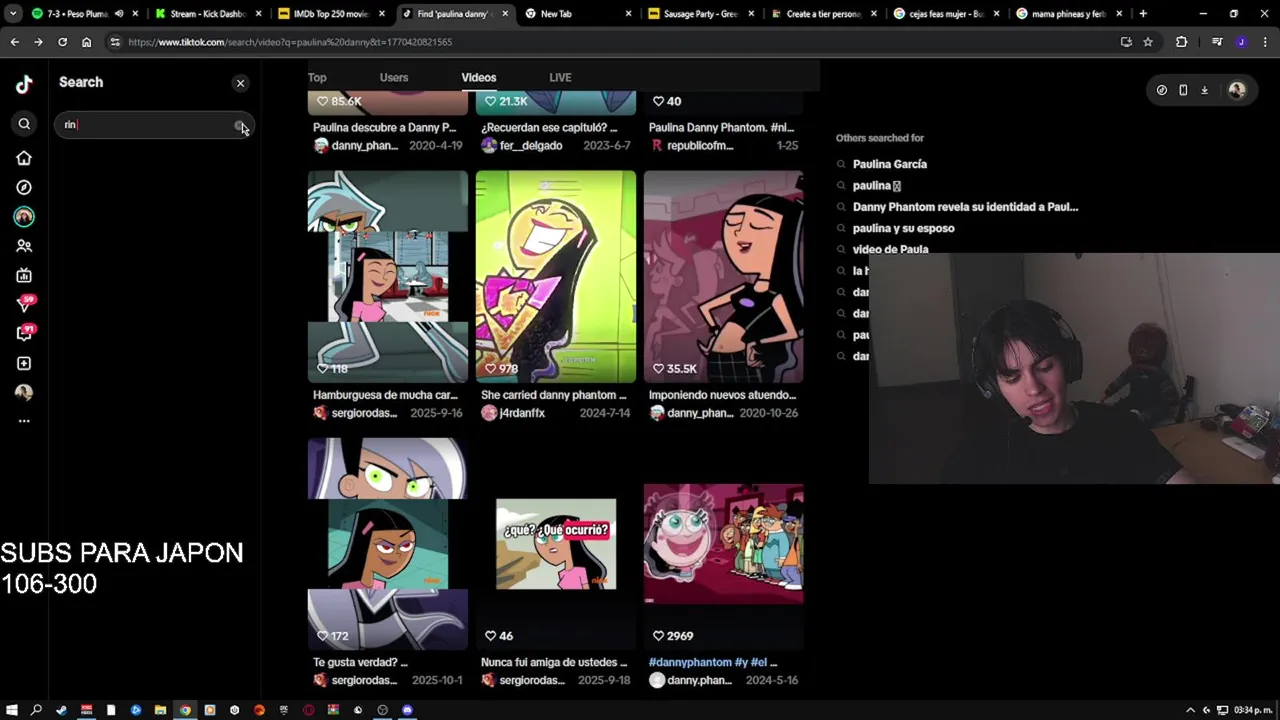Open the 'Paulina descubre a Danny P...' caption
This screenshot has width=1280, height=720.
click(x=384, y=128)
